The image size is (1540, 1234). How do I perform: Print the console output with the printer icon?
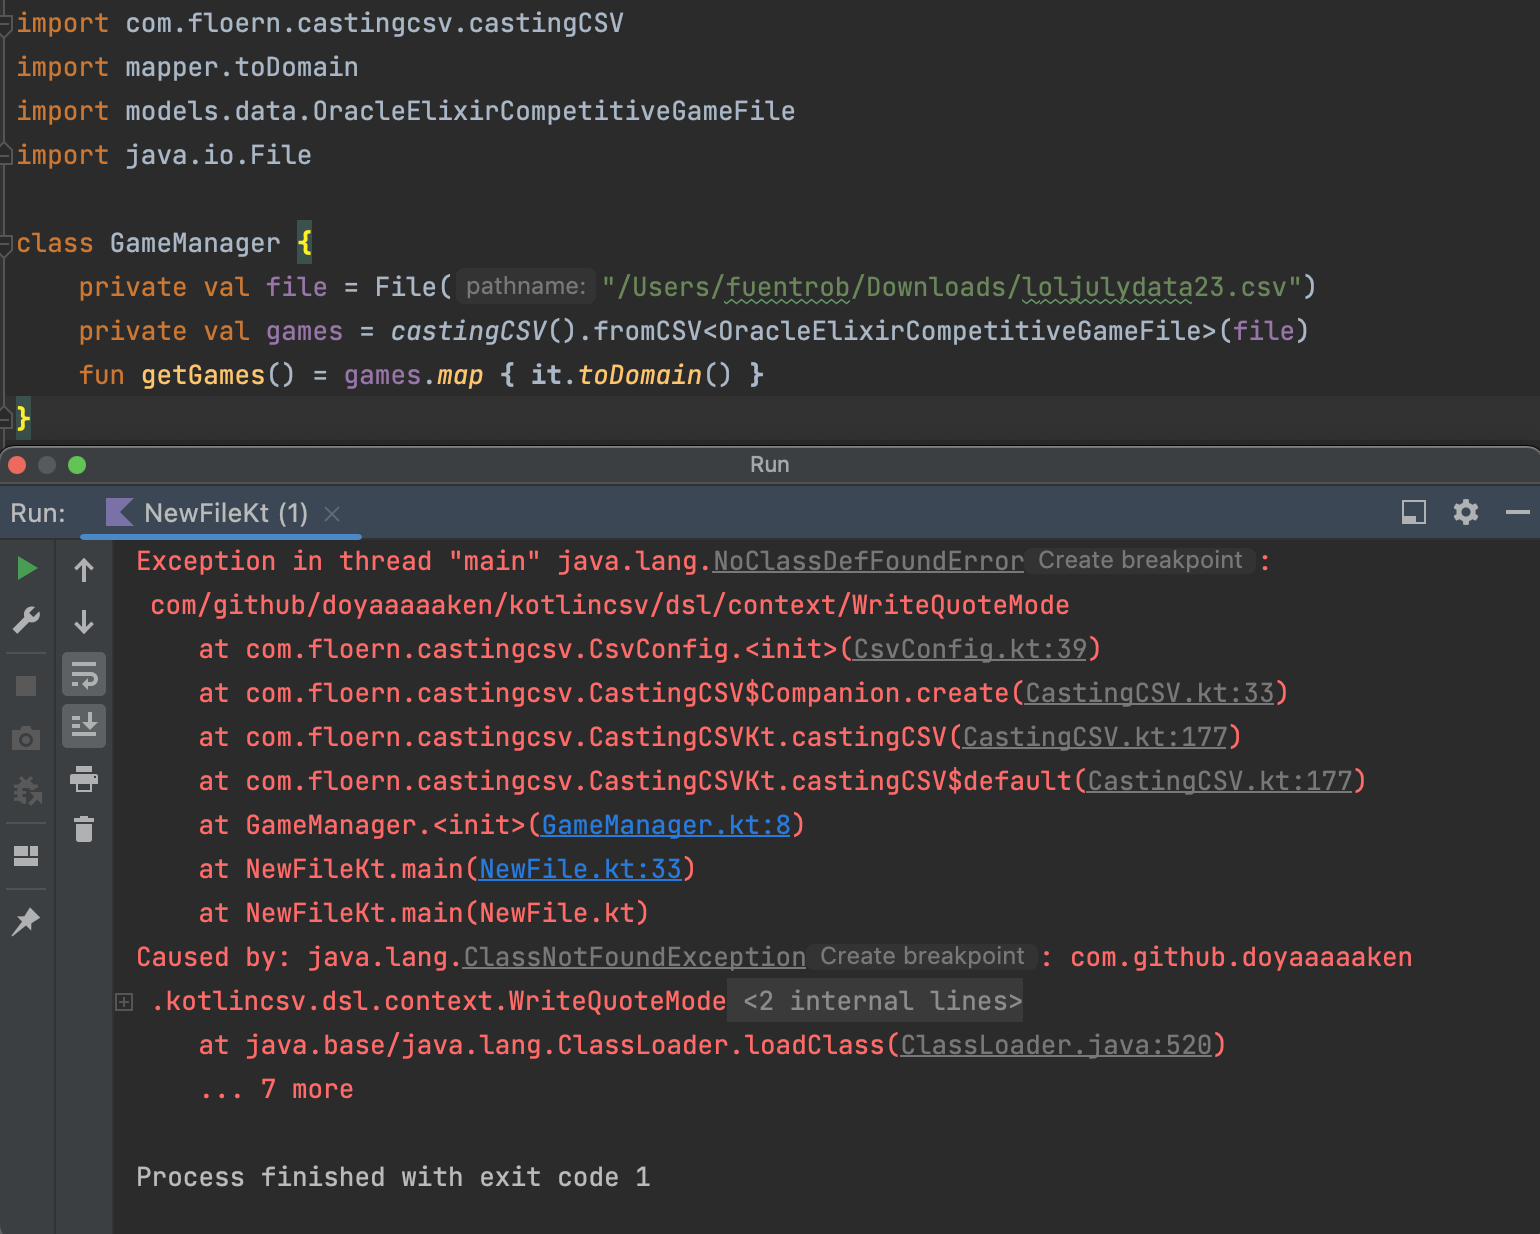click(x=84, y=778)
